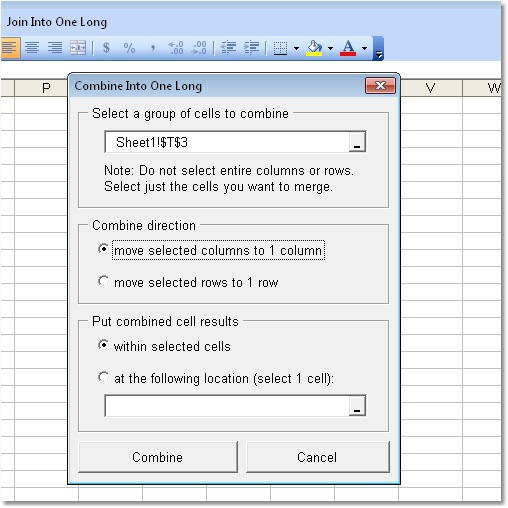The width and height of the screenshot is (508, 508).
Task: Collapse dialog using range selector beside Sheet1!$T$3
Action: click(357, 142)
